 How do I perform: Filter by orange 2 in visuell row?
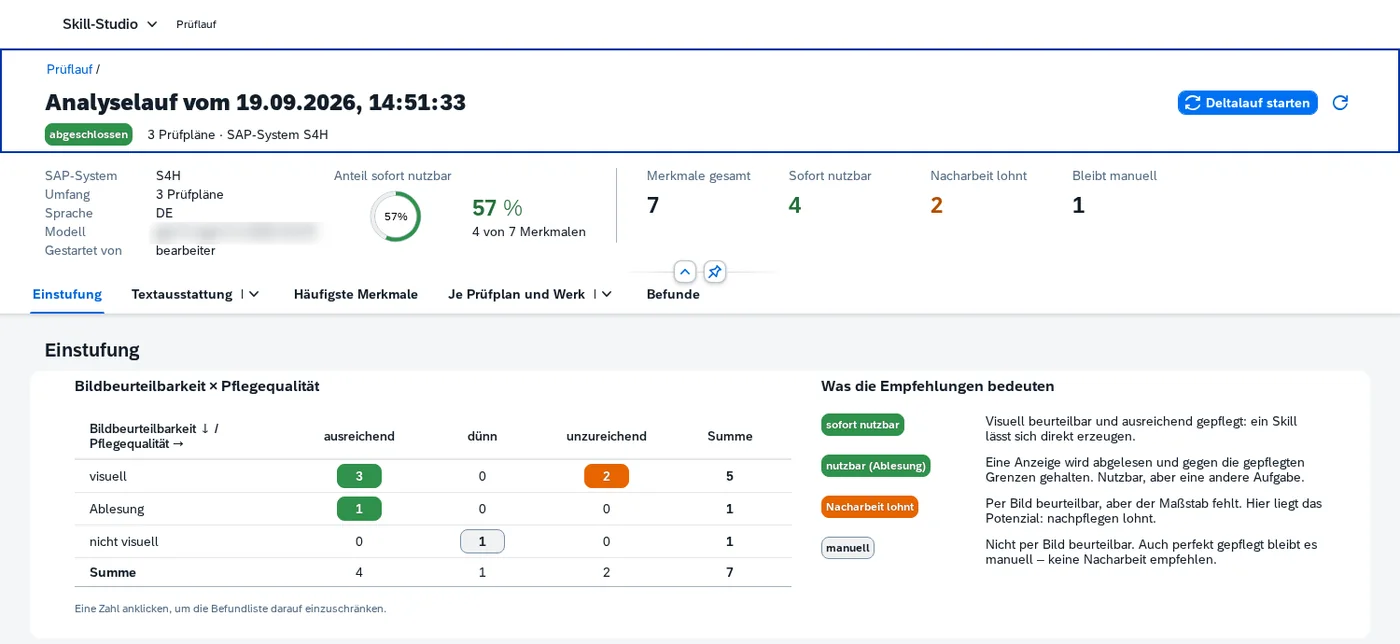pos(606,476)
